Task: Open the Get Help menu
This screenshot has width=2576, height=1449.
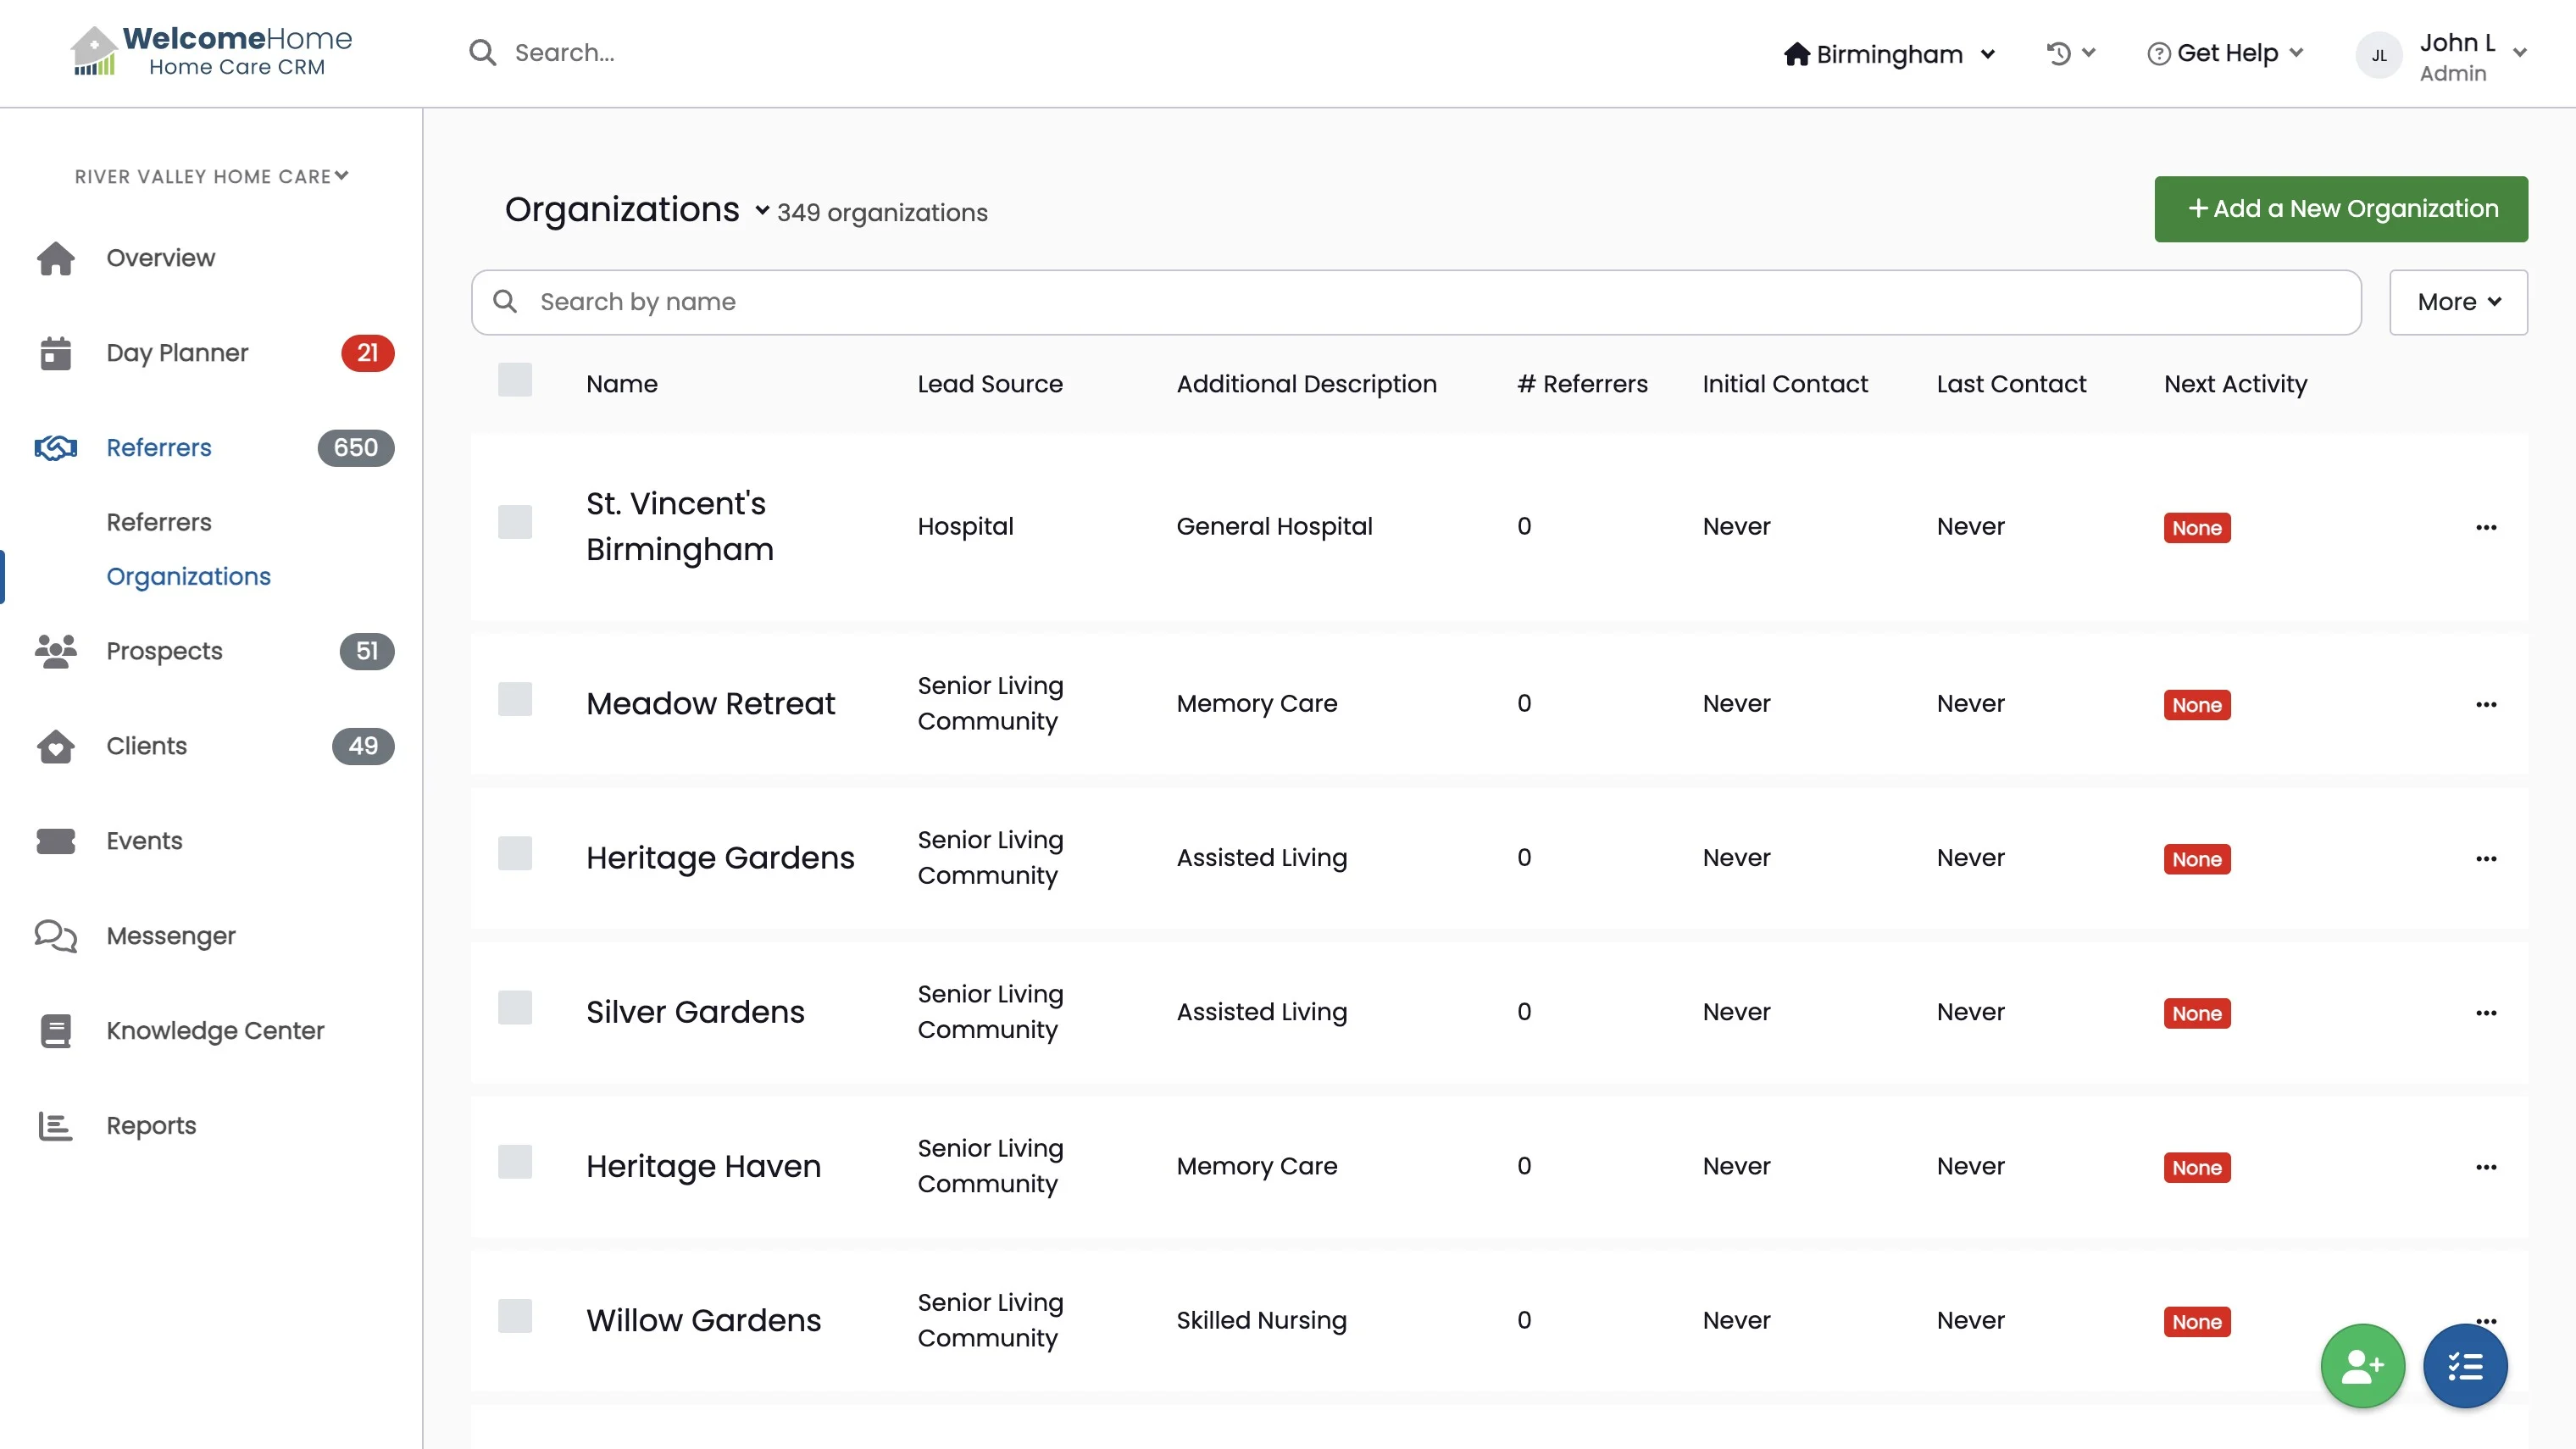Action: click(2226, 53)
